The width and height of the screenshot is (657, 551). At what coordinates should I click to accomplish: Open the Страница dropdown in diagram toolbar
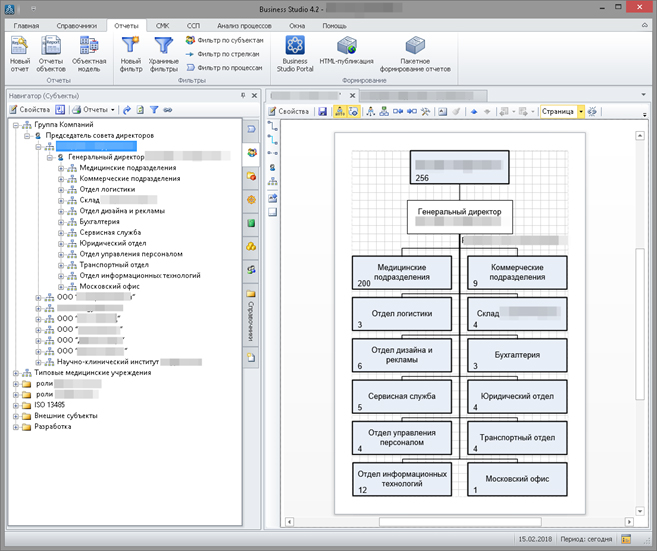point(582,112)
